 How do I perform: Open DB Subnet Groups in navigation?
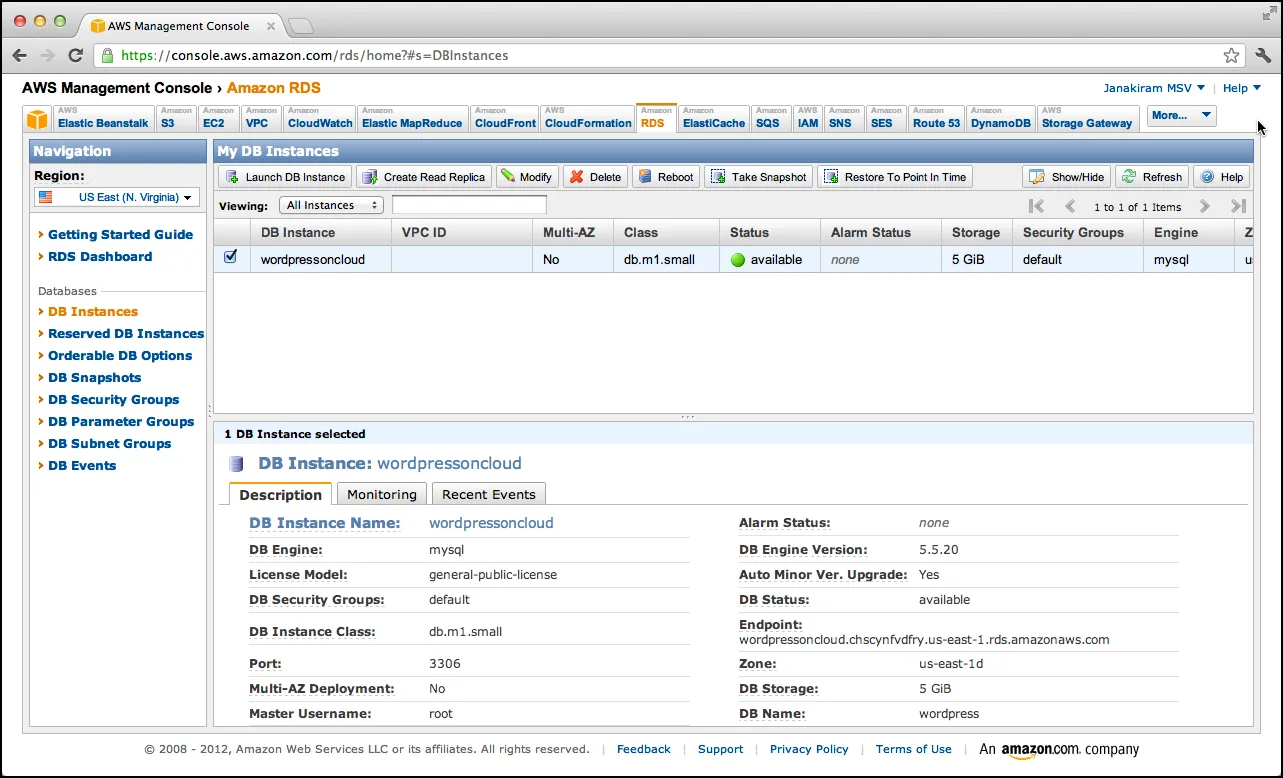pos(109,443)
